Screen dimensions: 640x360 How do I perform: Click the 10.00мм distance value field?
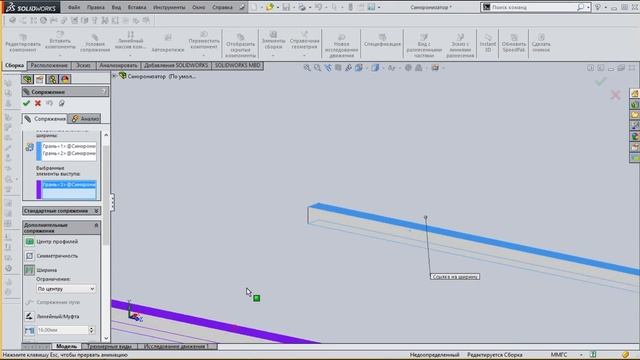[x=62, y=330]
